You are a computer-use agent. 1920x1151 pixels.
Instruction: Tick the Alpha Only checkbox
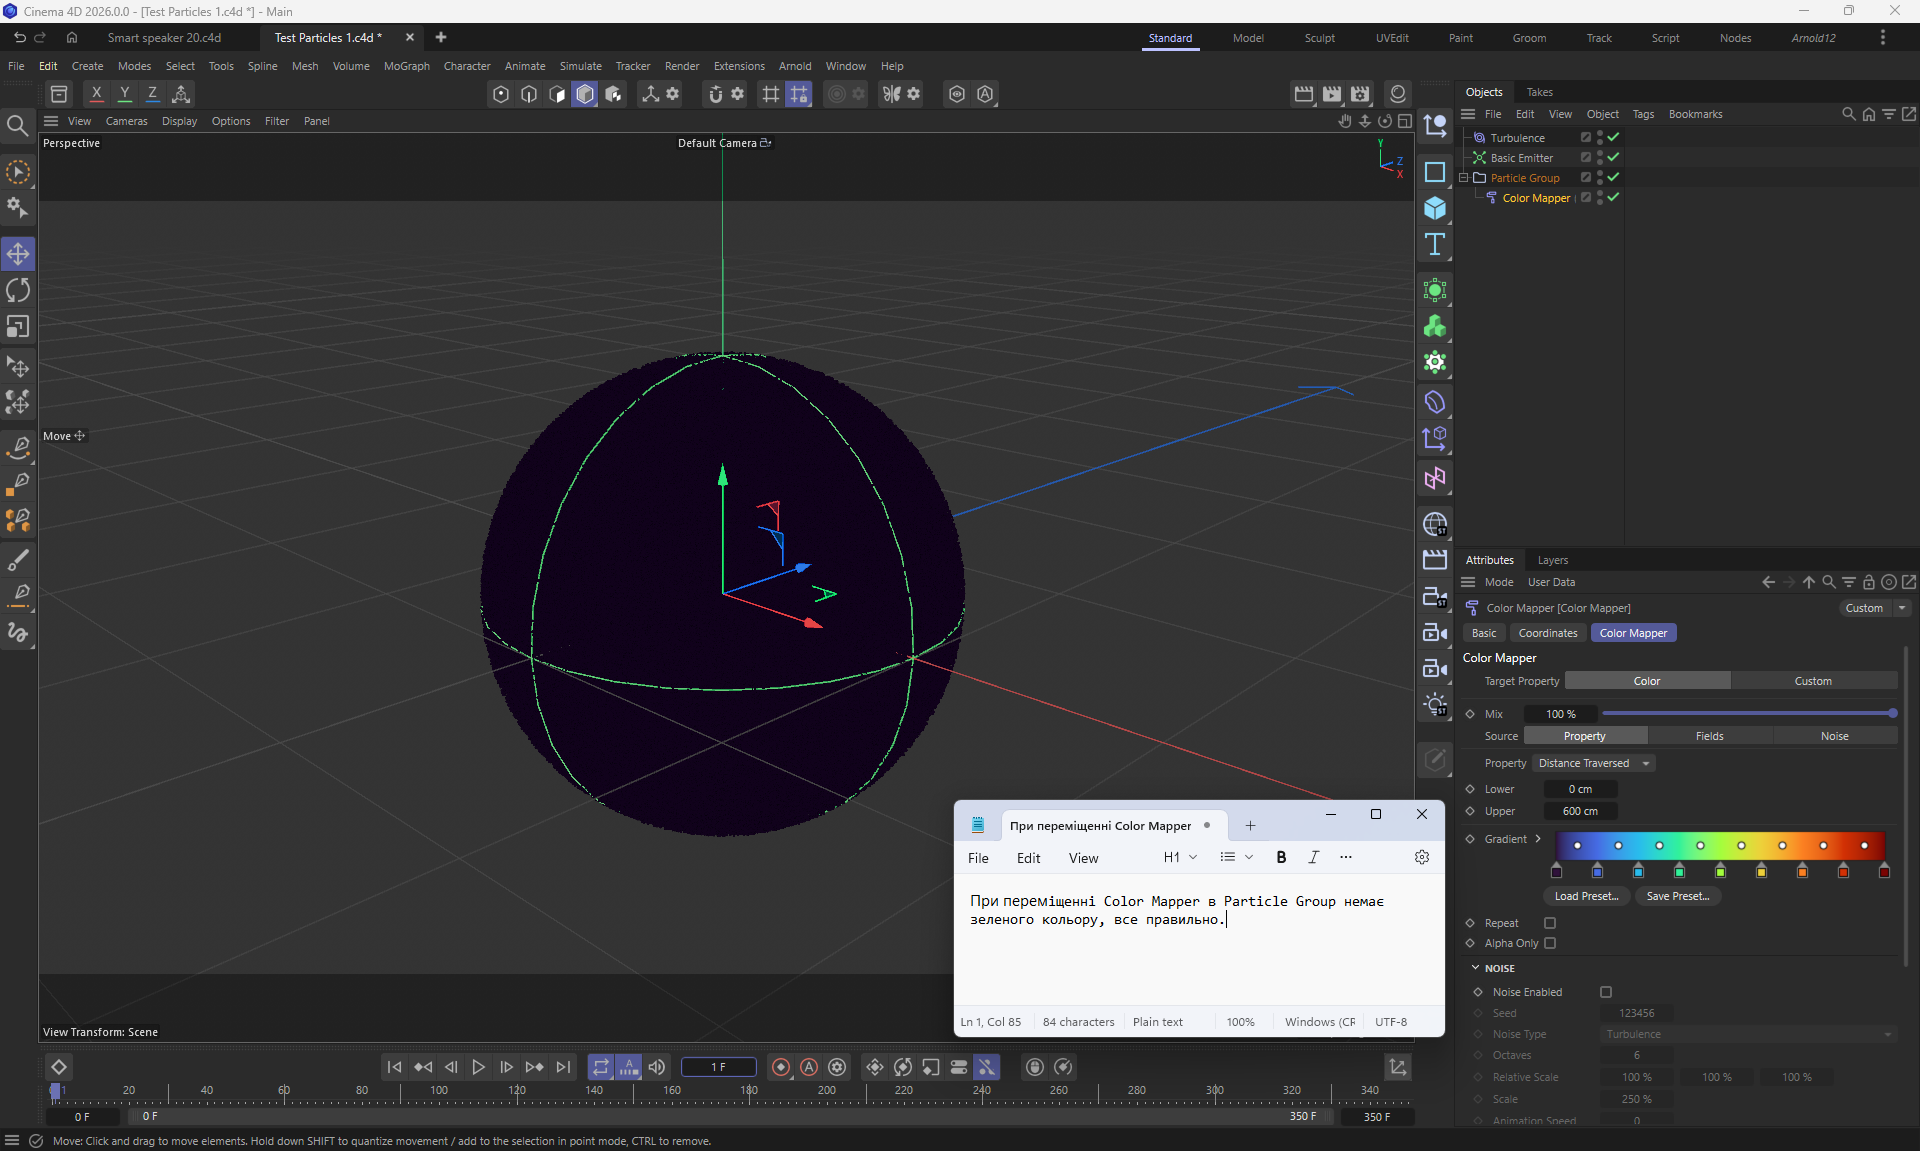pyautogui.click(x=1550, y=943)
